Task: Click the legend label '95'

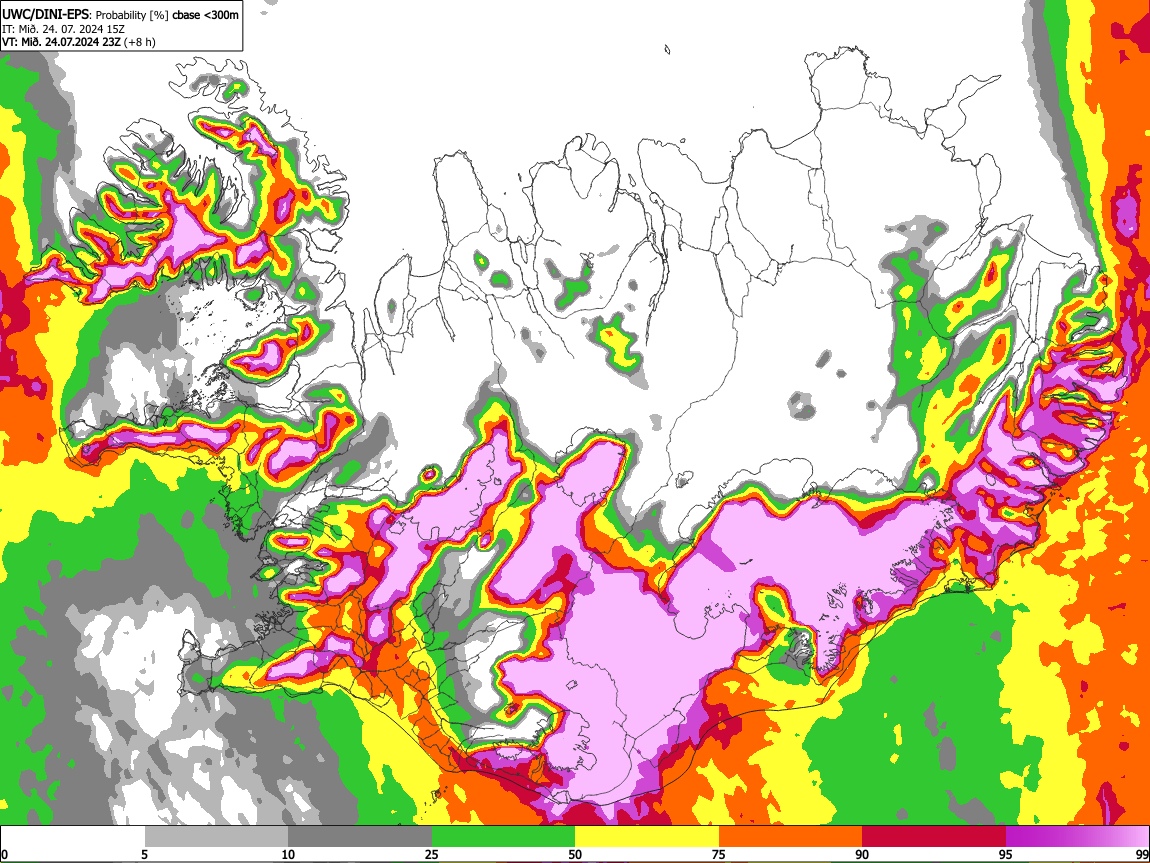Action: (x=1006, y=855)
